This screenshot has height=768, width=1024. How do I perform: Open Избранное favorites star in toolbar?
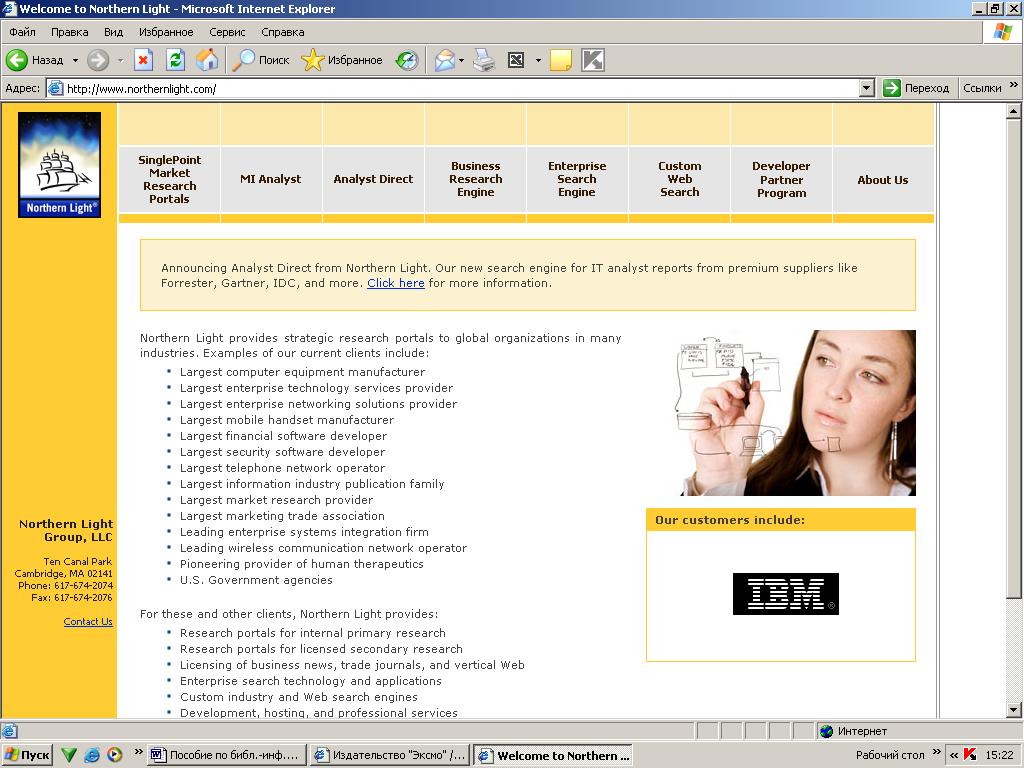[x=342, y=60]
